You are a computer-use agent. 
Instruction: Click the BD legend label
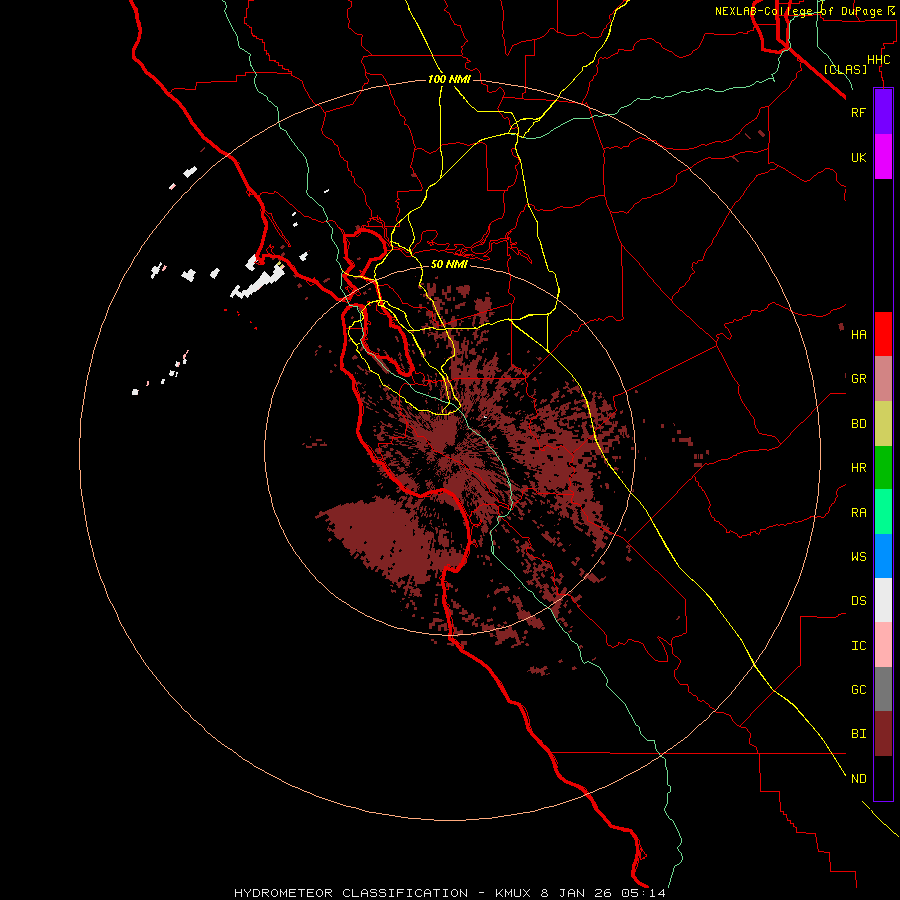(x=858, y=424)
